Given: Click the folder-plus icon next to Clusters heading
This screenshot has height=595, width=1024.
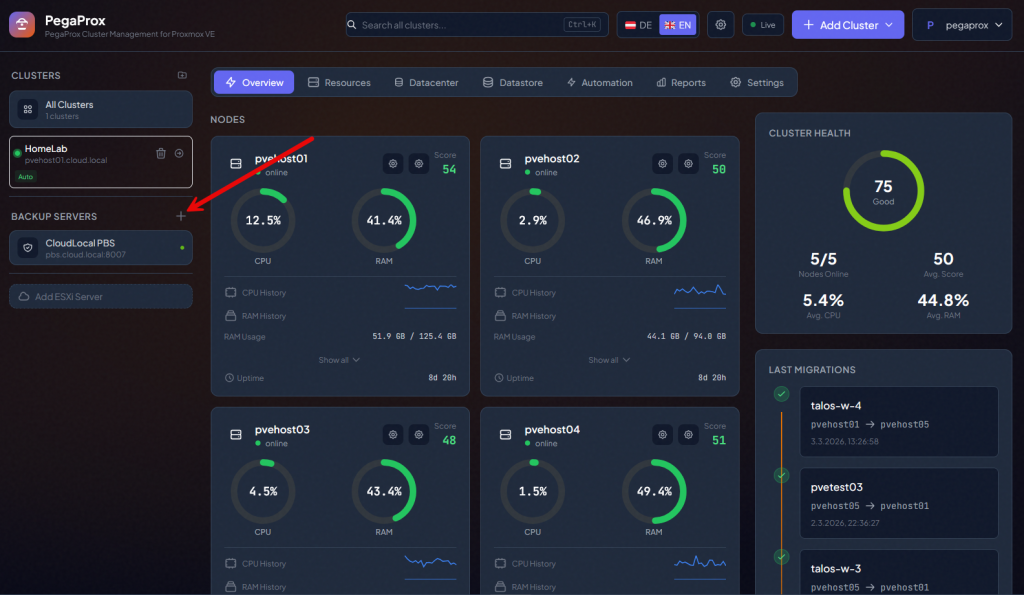Looking at the screenshot, I should pyautogui.click(x=182, y=75).
